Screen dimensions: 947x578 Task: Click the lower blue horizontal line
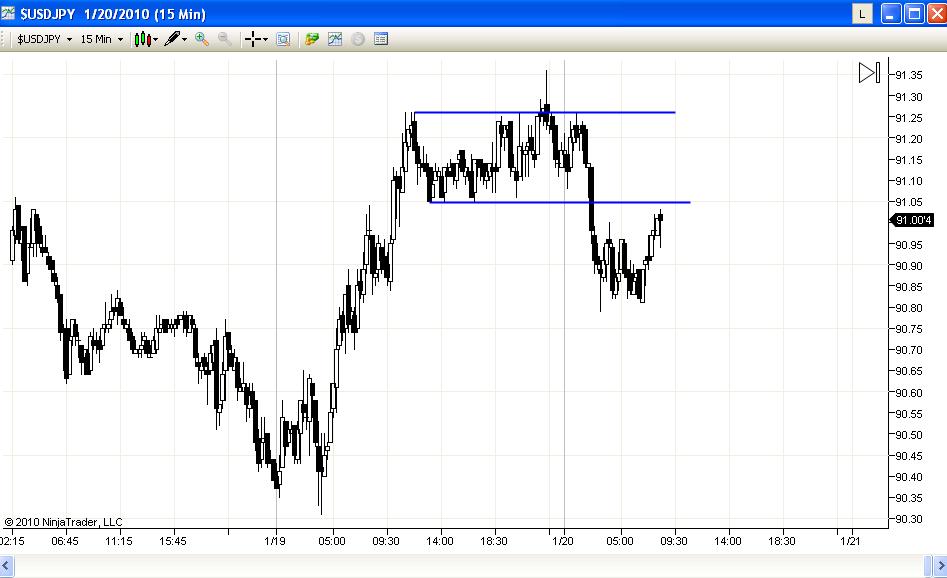(559, 202)
